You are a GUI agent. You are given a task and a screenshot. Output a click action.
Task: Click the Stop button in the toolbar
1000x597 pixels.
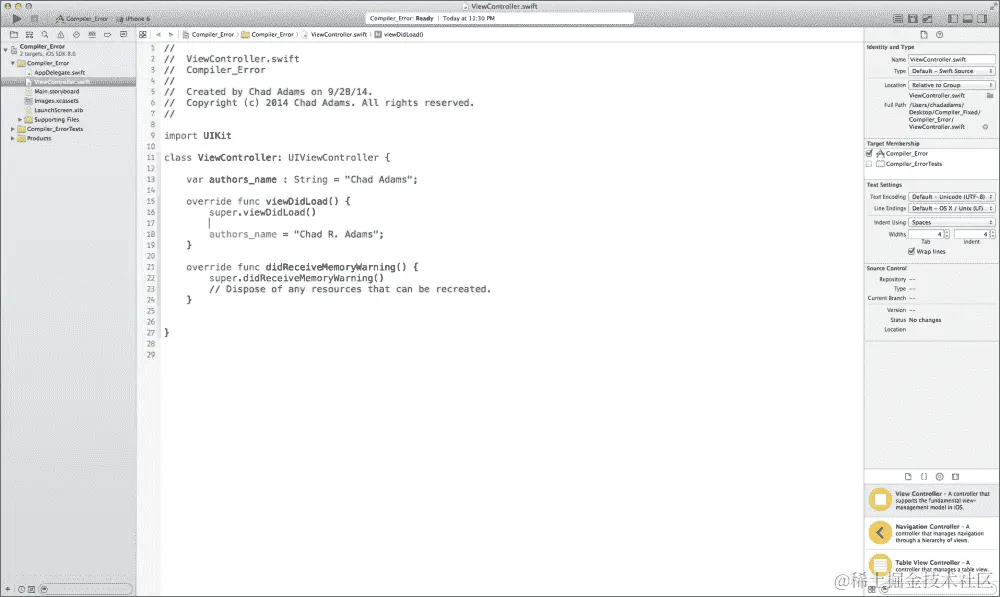click(x=34, y=18)
